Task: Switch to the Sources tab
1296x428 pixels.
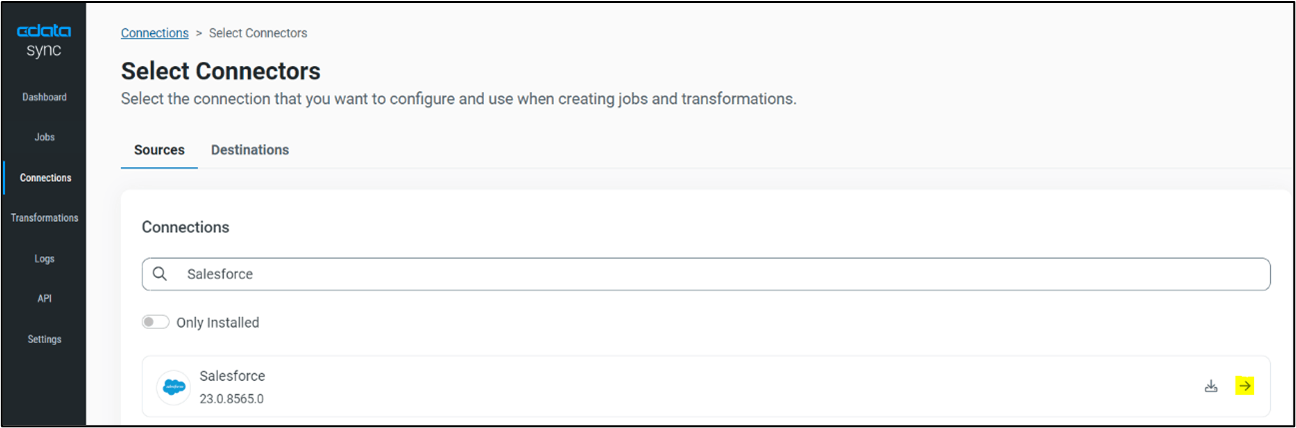Action: [159, 150]
